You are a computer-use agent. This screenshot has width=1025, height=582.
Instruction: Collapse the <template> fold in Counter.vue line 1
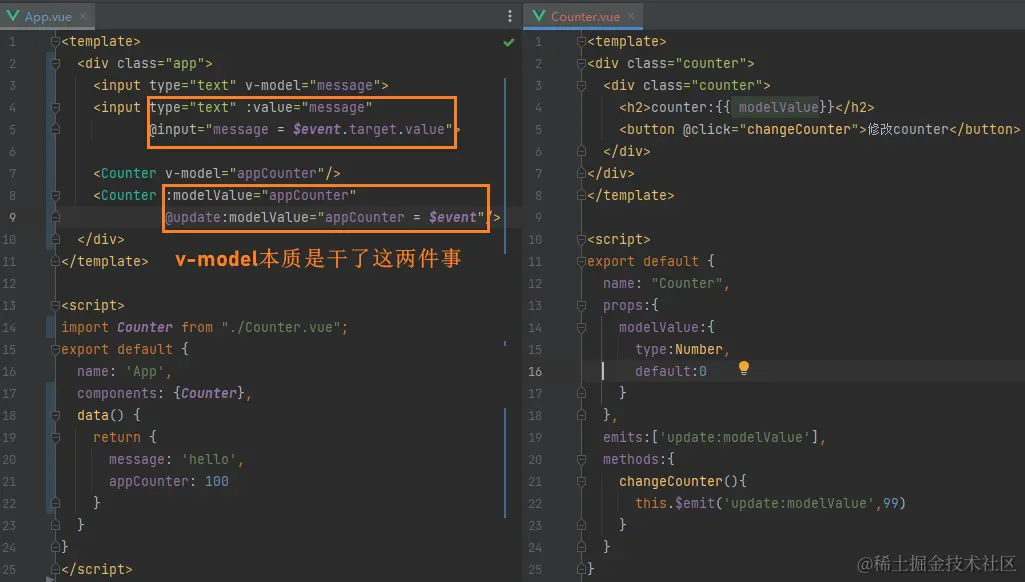point(581,42)
